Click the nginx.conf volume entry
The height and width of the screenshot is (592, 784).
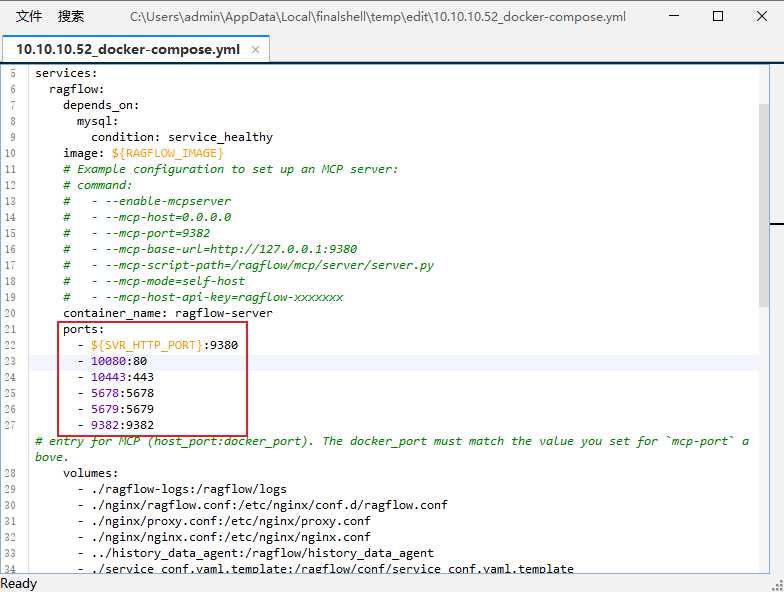tap(231, 537)
